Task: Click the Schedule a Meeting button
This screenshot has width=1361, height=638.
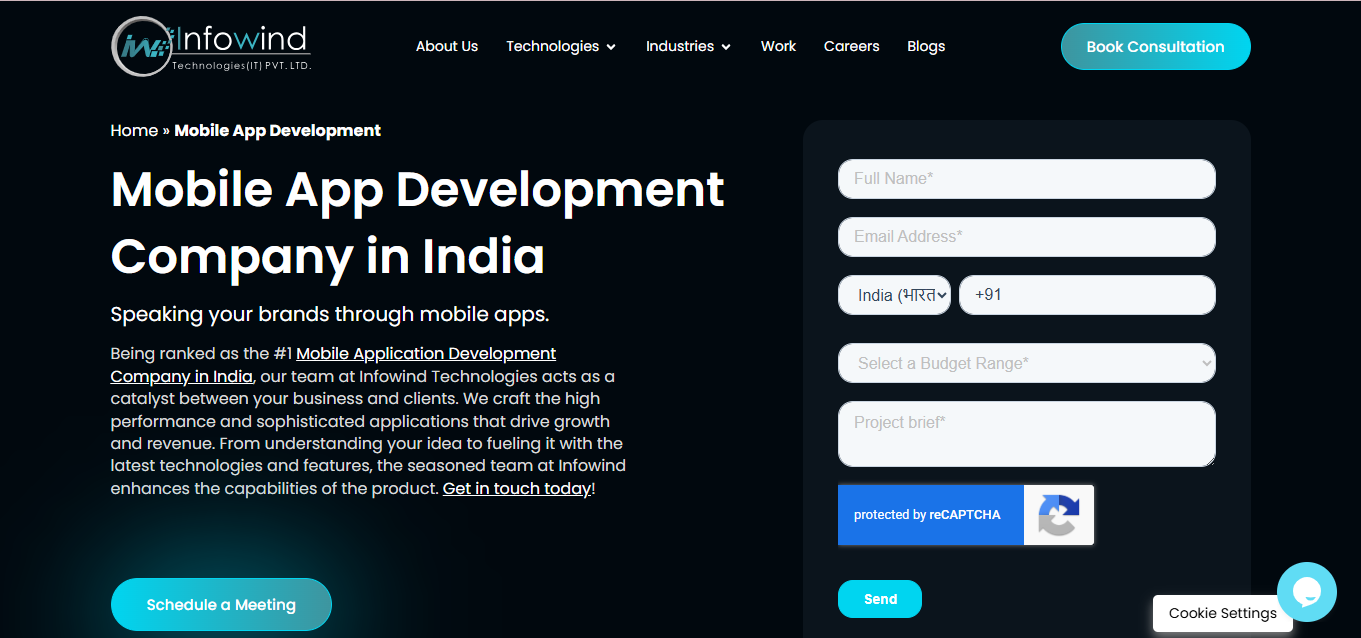Action: pos(221,604)
